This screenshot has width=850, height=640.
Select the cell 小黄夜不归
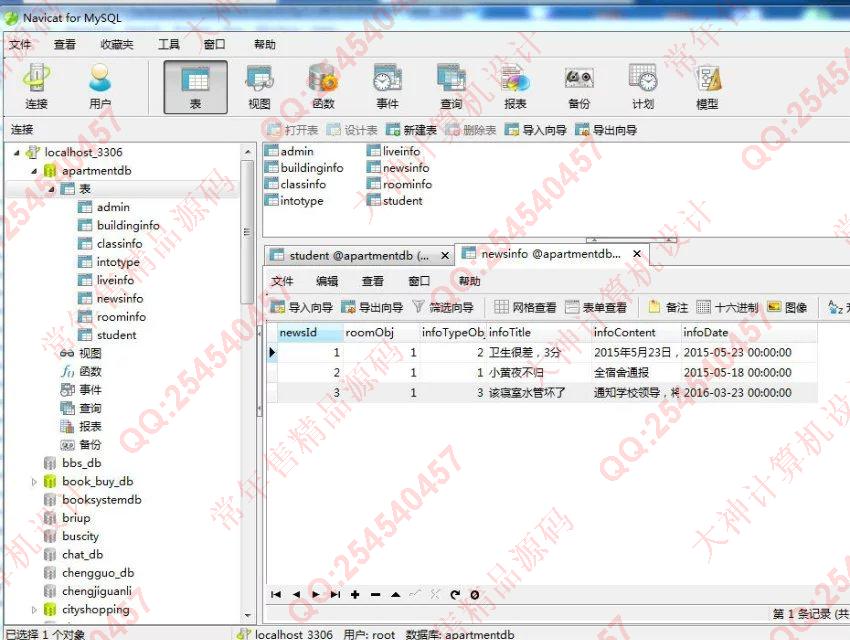point(538,373)
